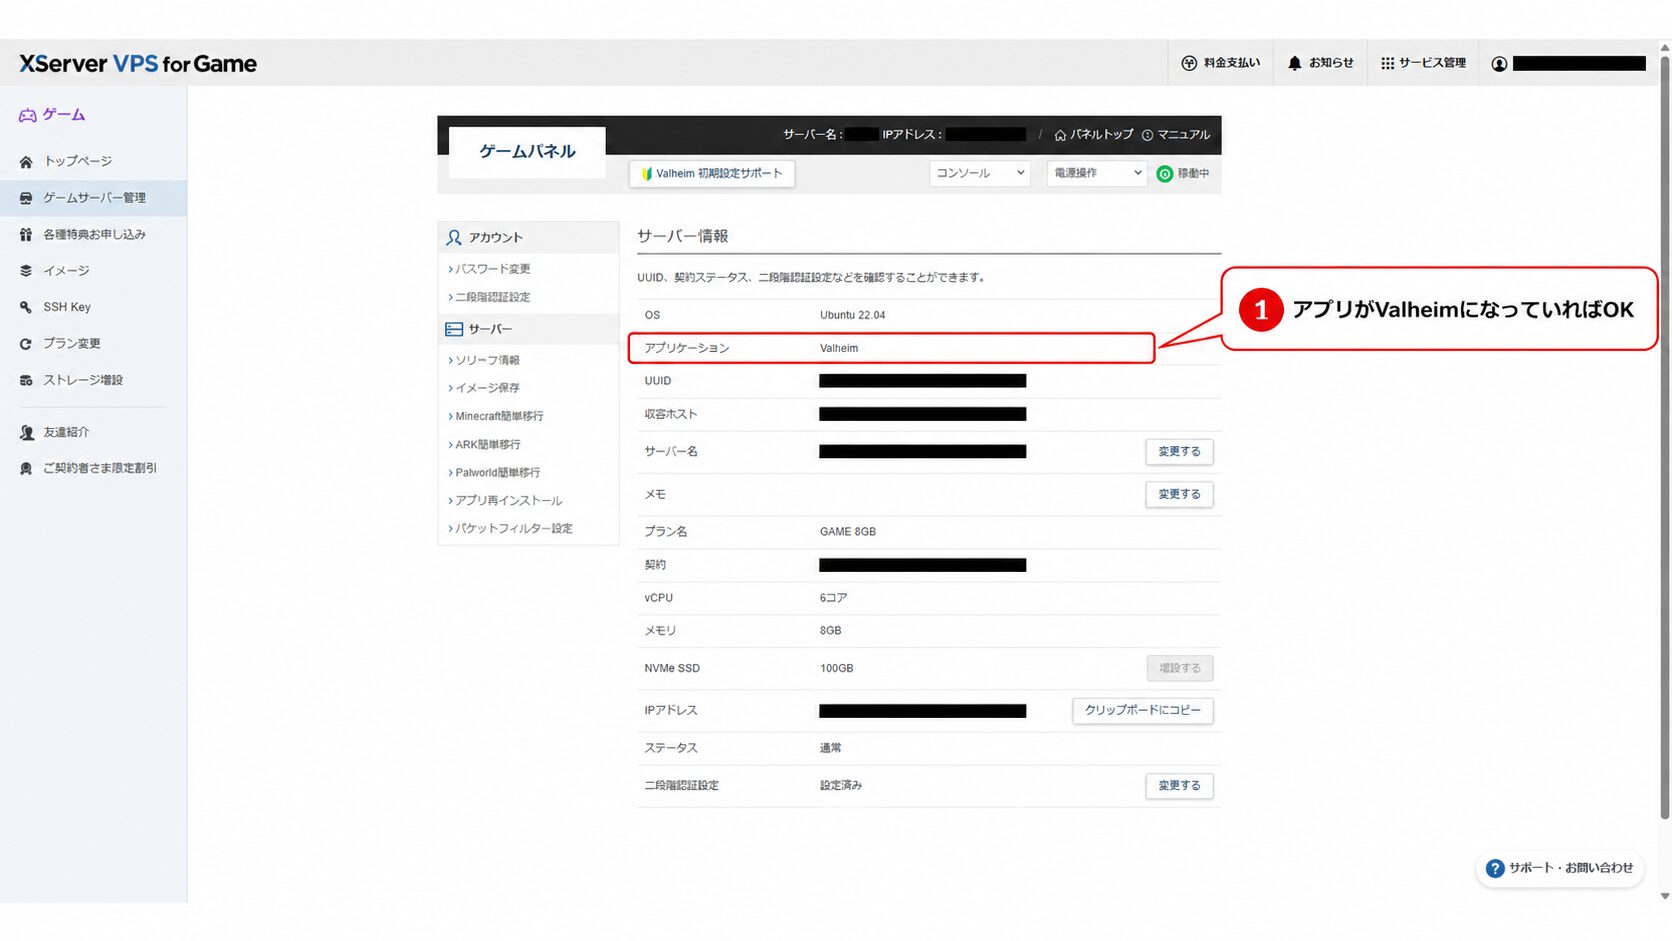Open the マニュアル link

click(1176, 135)
